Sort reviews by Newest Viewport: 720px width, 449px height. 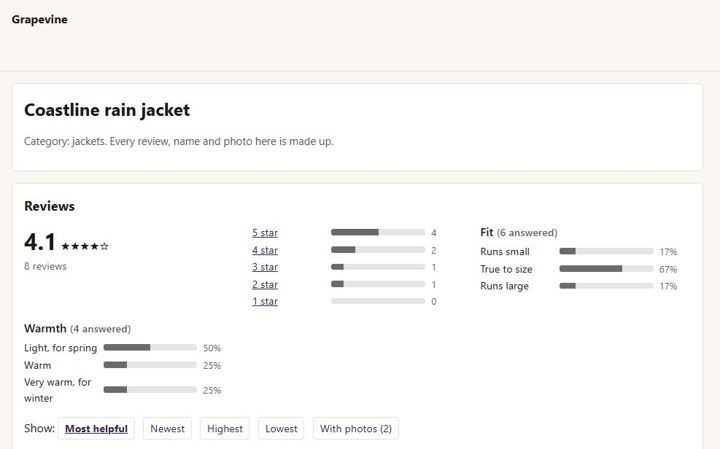(167, 428)
